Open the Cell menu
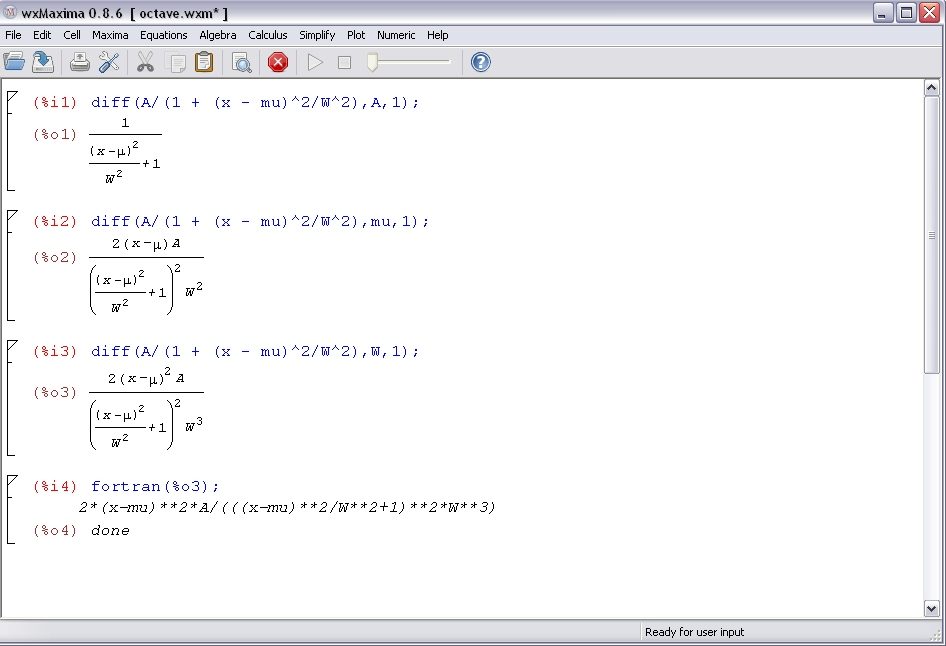 (x=72, y=35)
